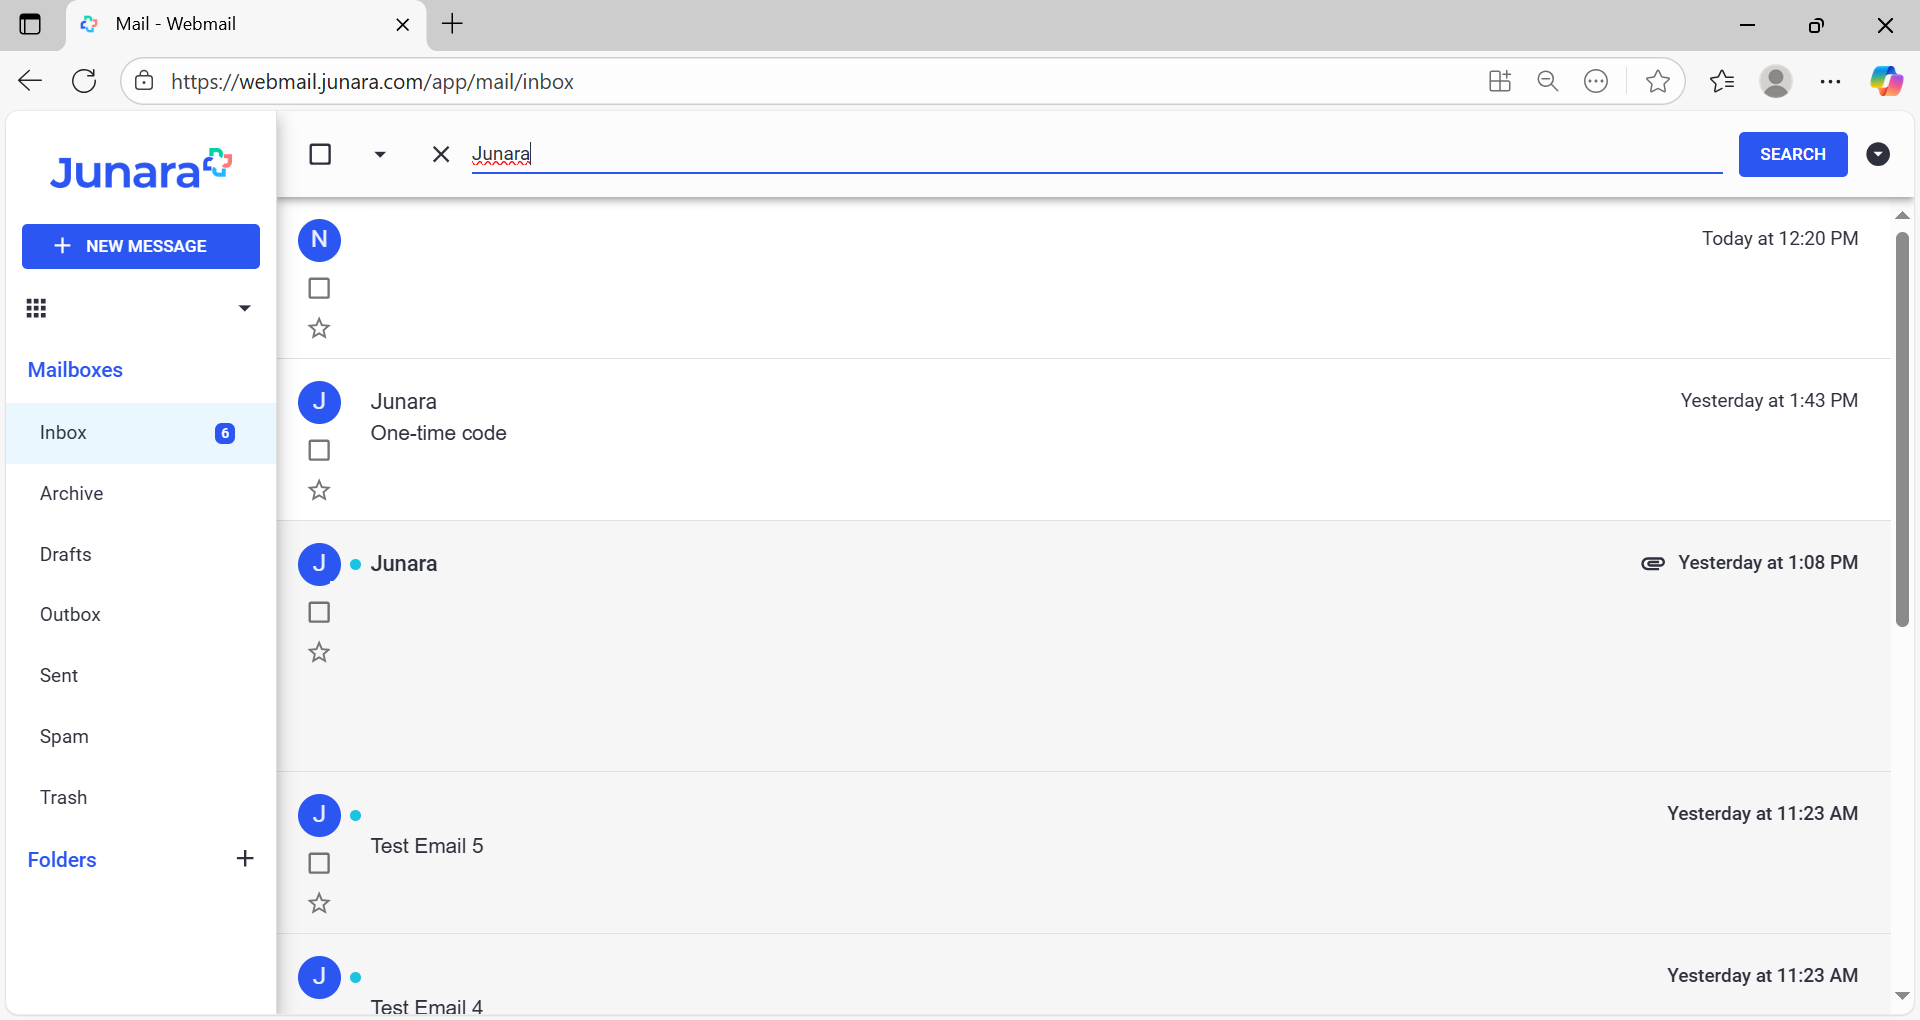
Task: Open the Sent mailbox
Action: click(141, 676)
